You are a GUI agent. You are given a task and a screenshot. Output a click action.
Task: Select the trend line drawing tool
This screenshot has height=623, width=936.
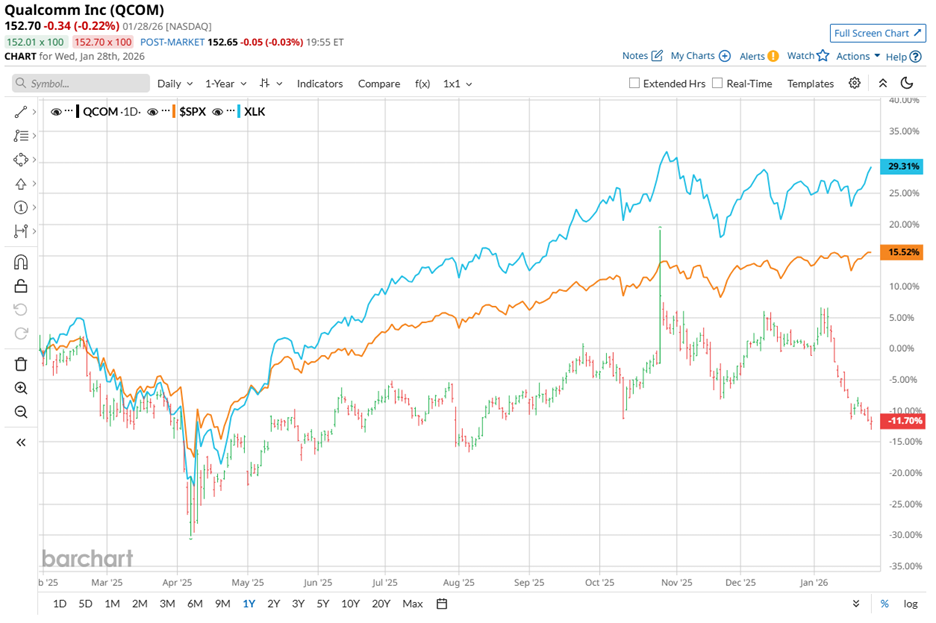coord(20,112)
